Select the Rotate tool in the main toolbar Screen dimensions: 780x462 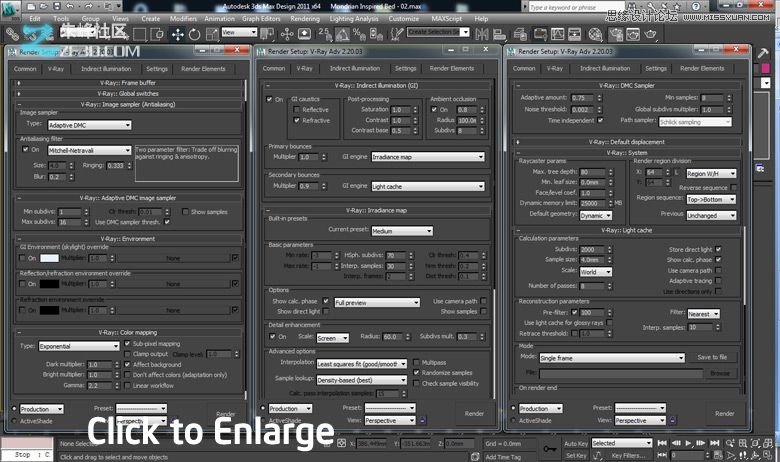(194, 34)
